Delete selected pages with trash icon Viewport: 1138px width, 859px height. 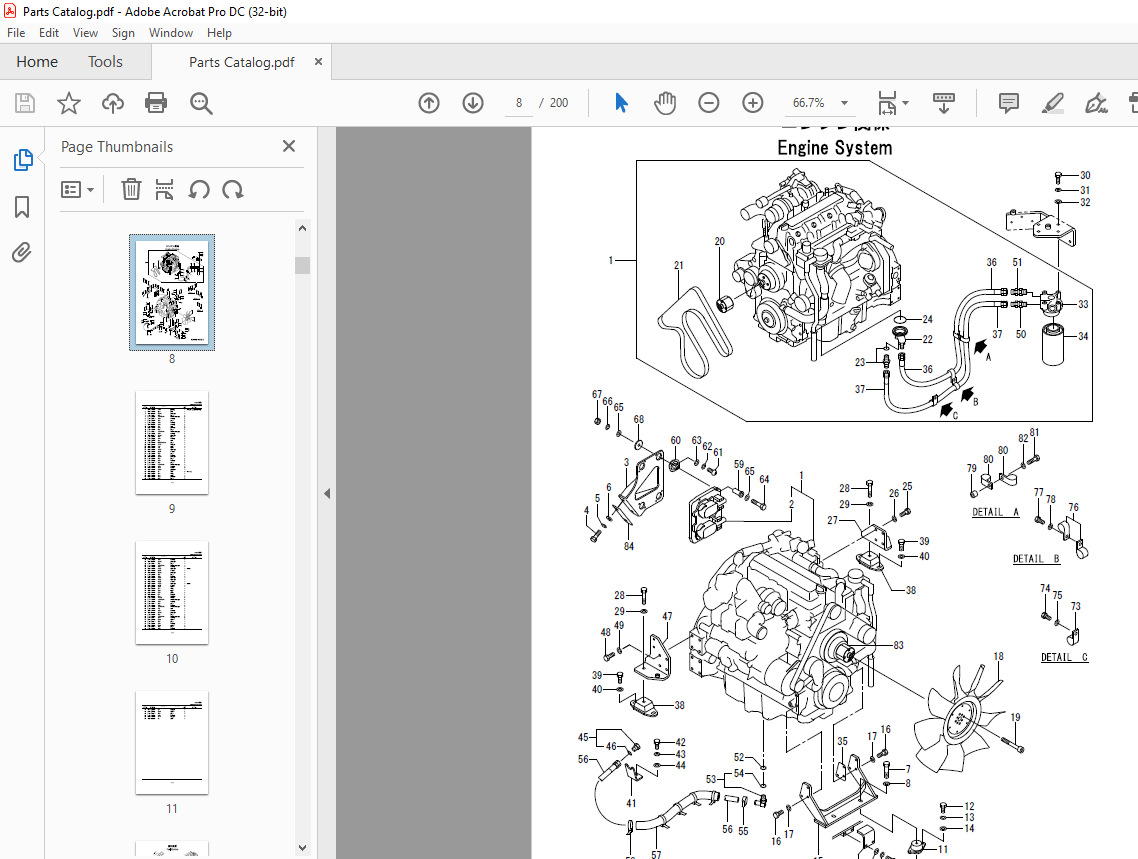coord(131,189)
